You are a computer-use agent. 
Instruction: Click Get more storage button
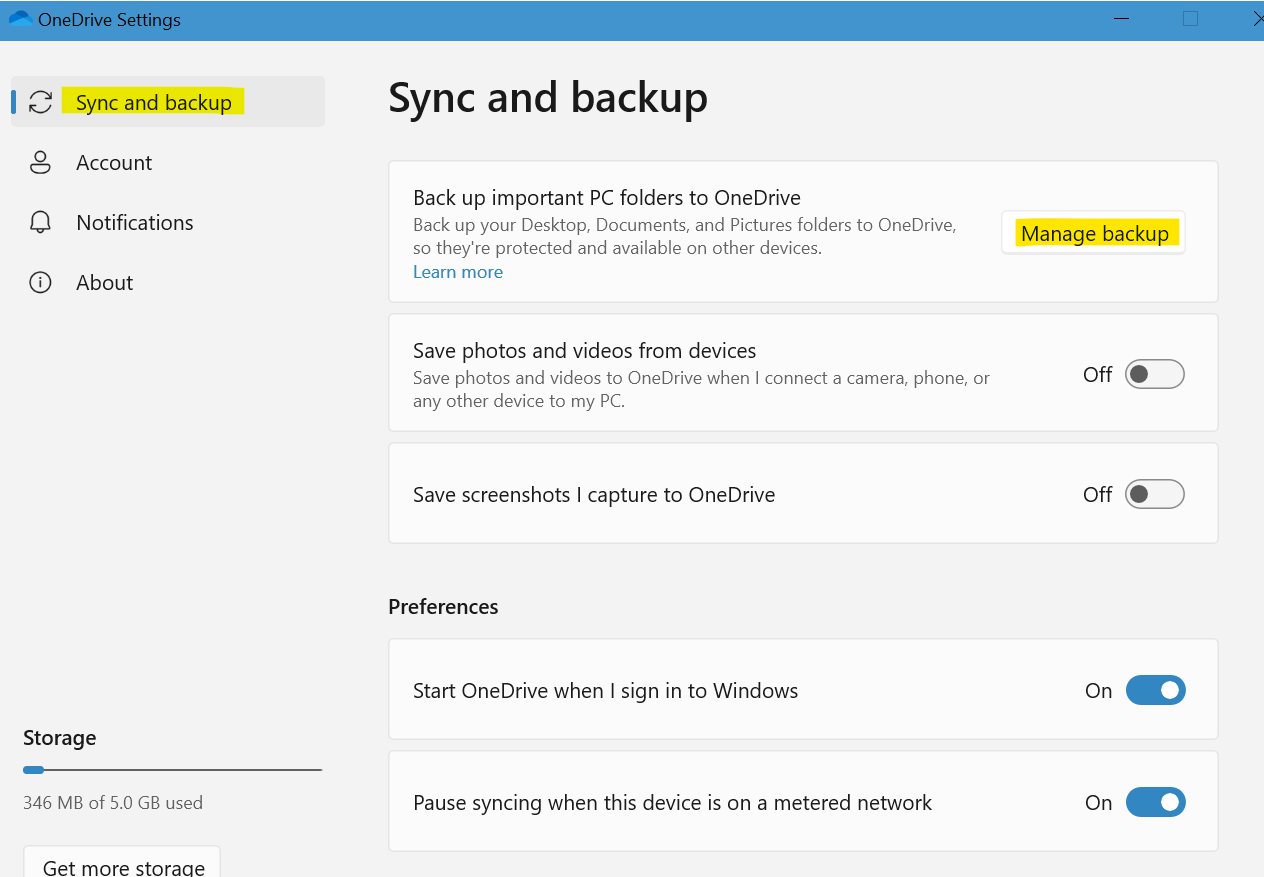click(122, 864)
